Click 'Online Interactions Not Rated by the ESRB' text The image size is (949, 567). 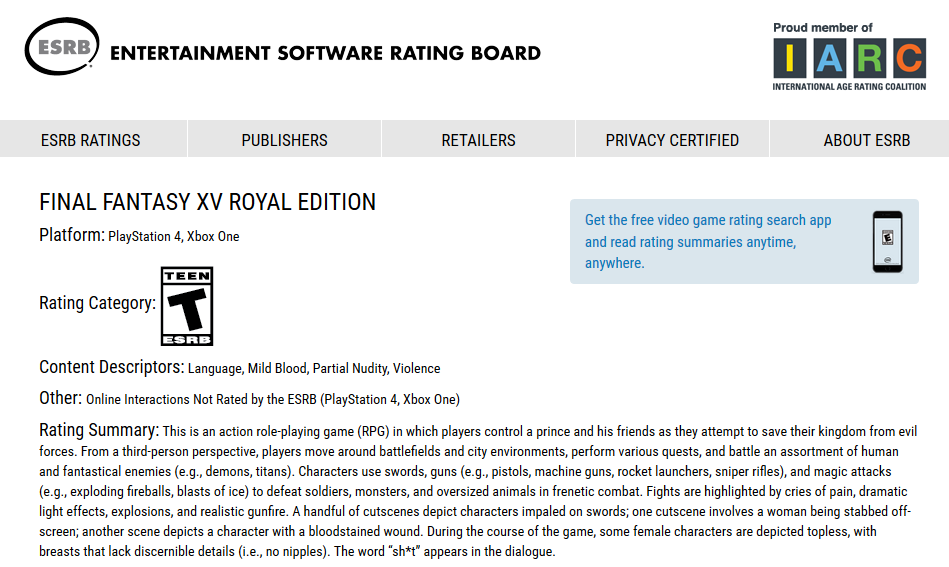[x=201, y=399]
